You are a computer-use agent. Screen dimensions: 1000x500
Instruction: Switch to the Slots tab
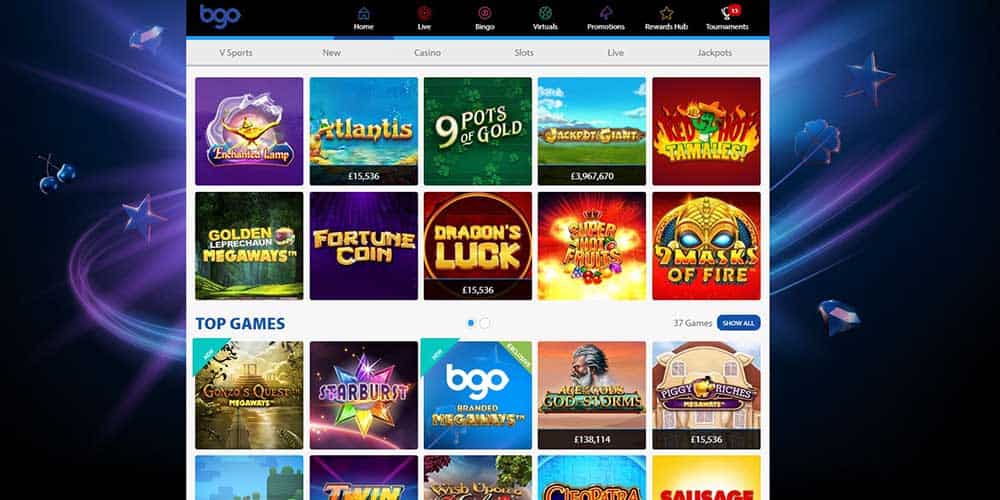pyautogui.click(x=524, y=53)
